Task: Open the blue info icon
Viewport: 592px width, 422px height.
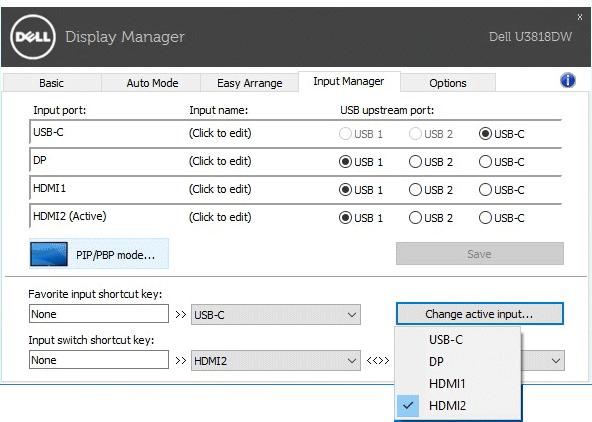Action: [567, 80]
